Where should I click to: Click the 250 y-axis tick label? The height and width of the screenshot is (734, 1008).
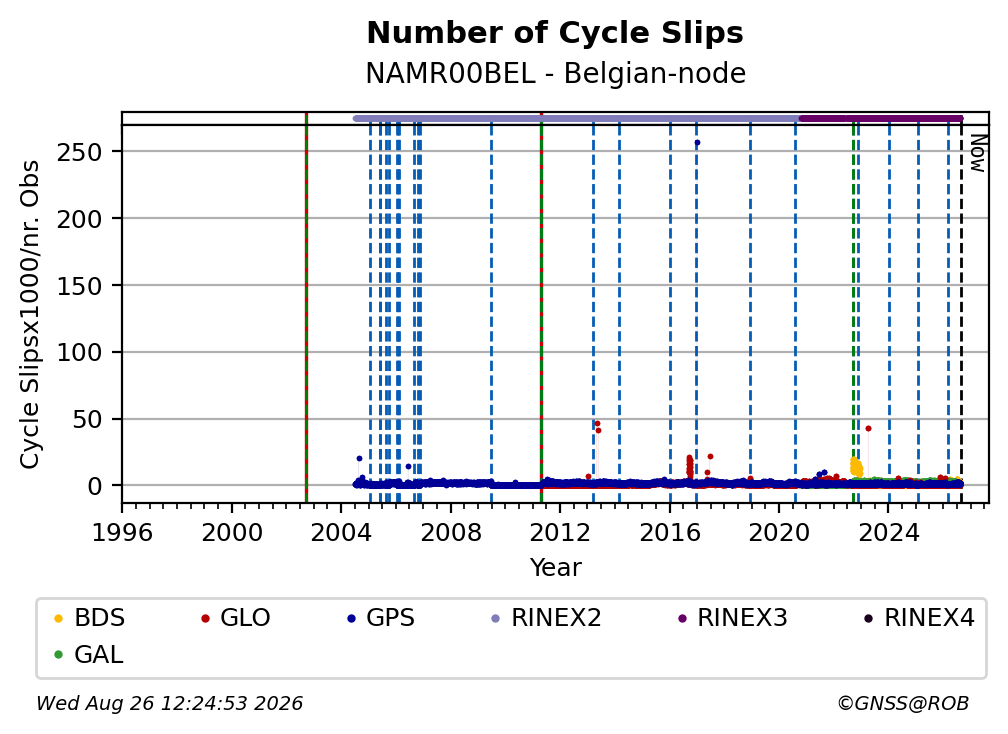click(x=79, y=152)
